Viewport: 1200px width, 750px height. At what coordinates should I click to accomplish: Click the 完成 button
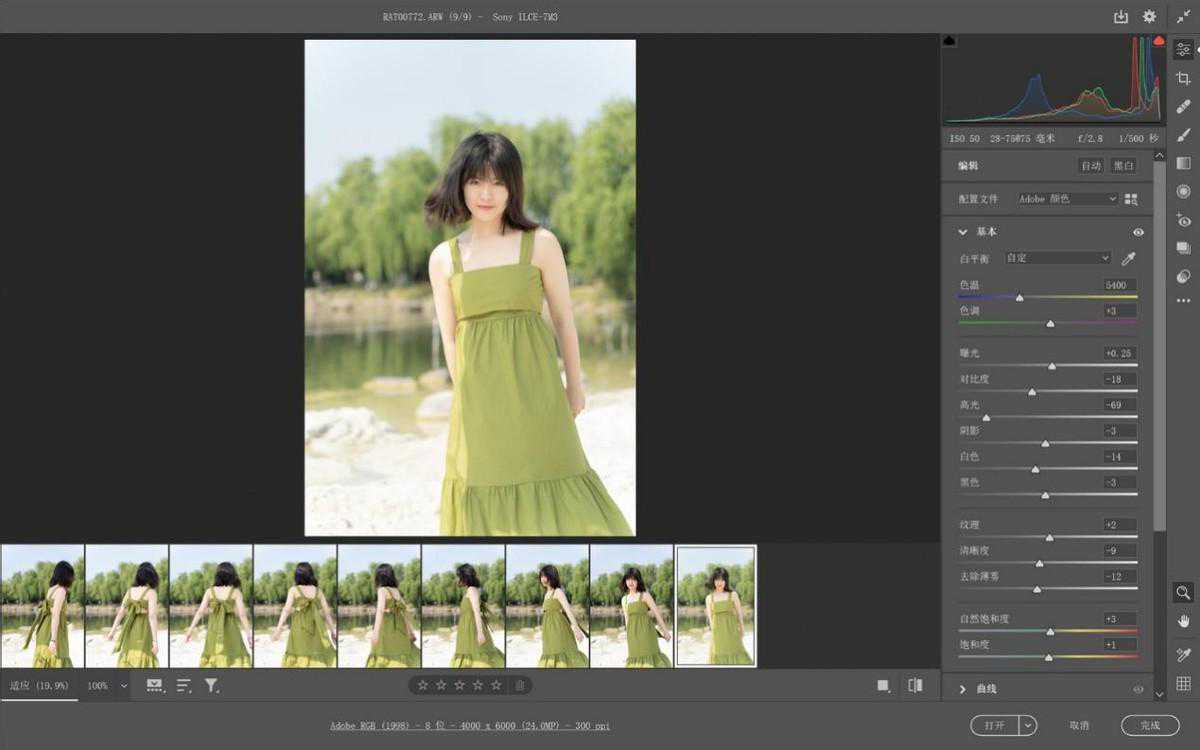[1150, 725]
